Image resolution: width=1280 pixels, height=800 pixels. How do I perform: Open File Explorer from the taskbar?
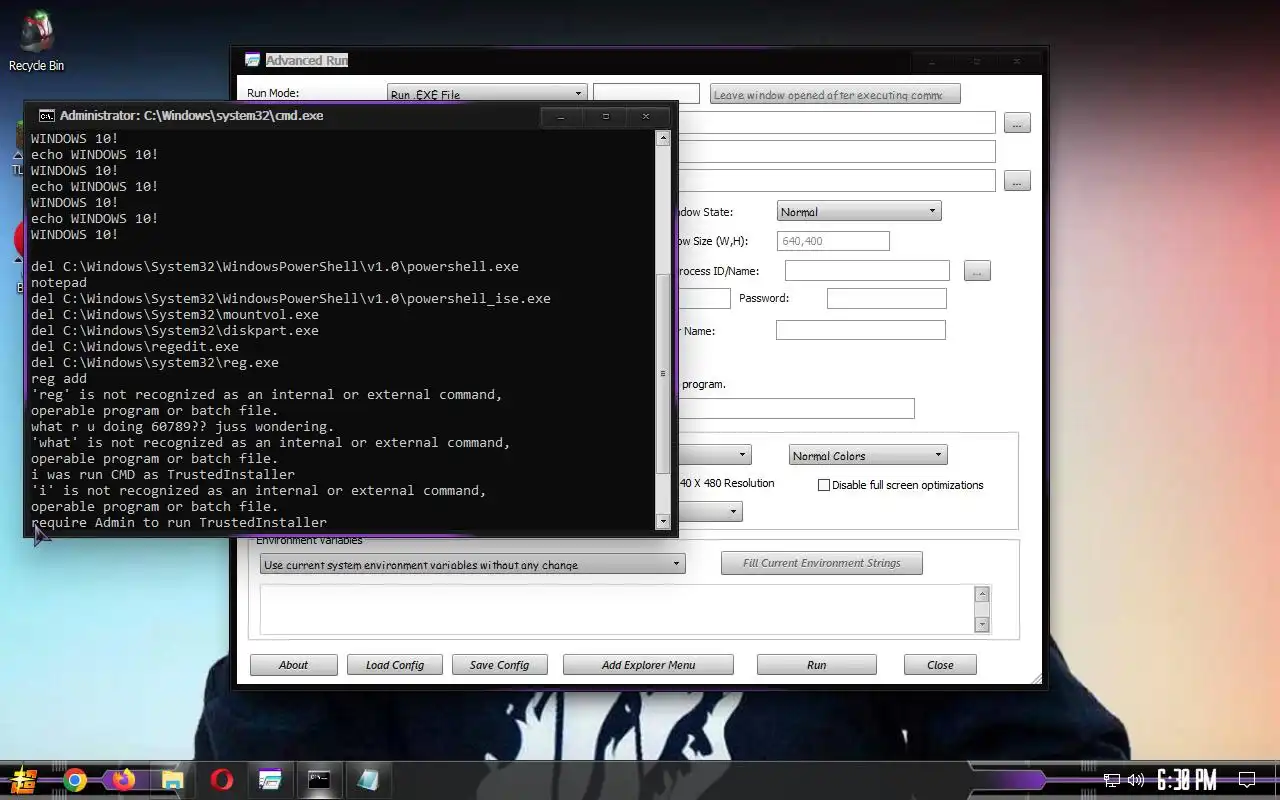[172, 779]
